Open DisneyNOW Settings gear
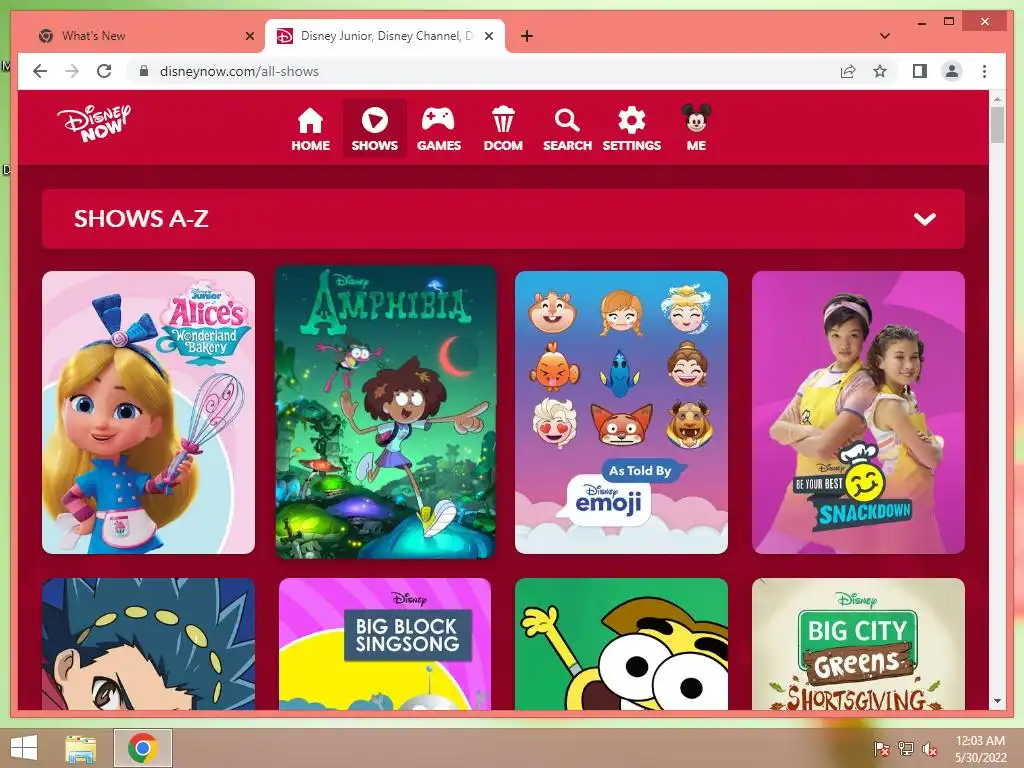Image resolution: width=1024 pixels, height=768 pixels. coord(632,129)
